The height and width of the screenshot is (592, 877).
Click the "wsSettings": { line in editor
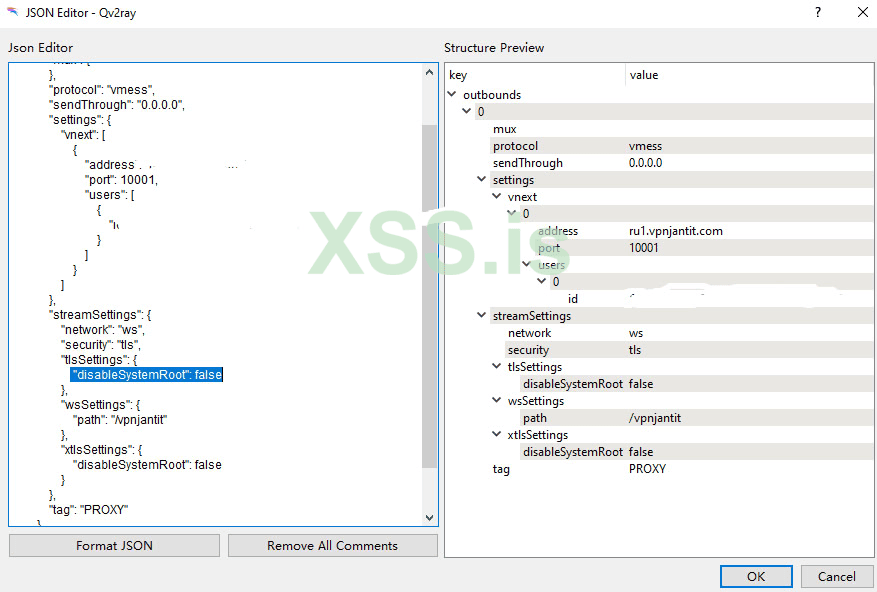point(101,405)
